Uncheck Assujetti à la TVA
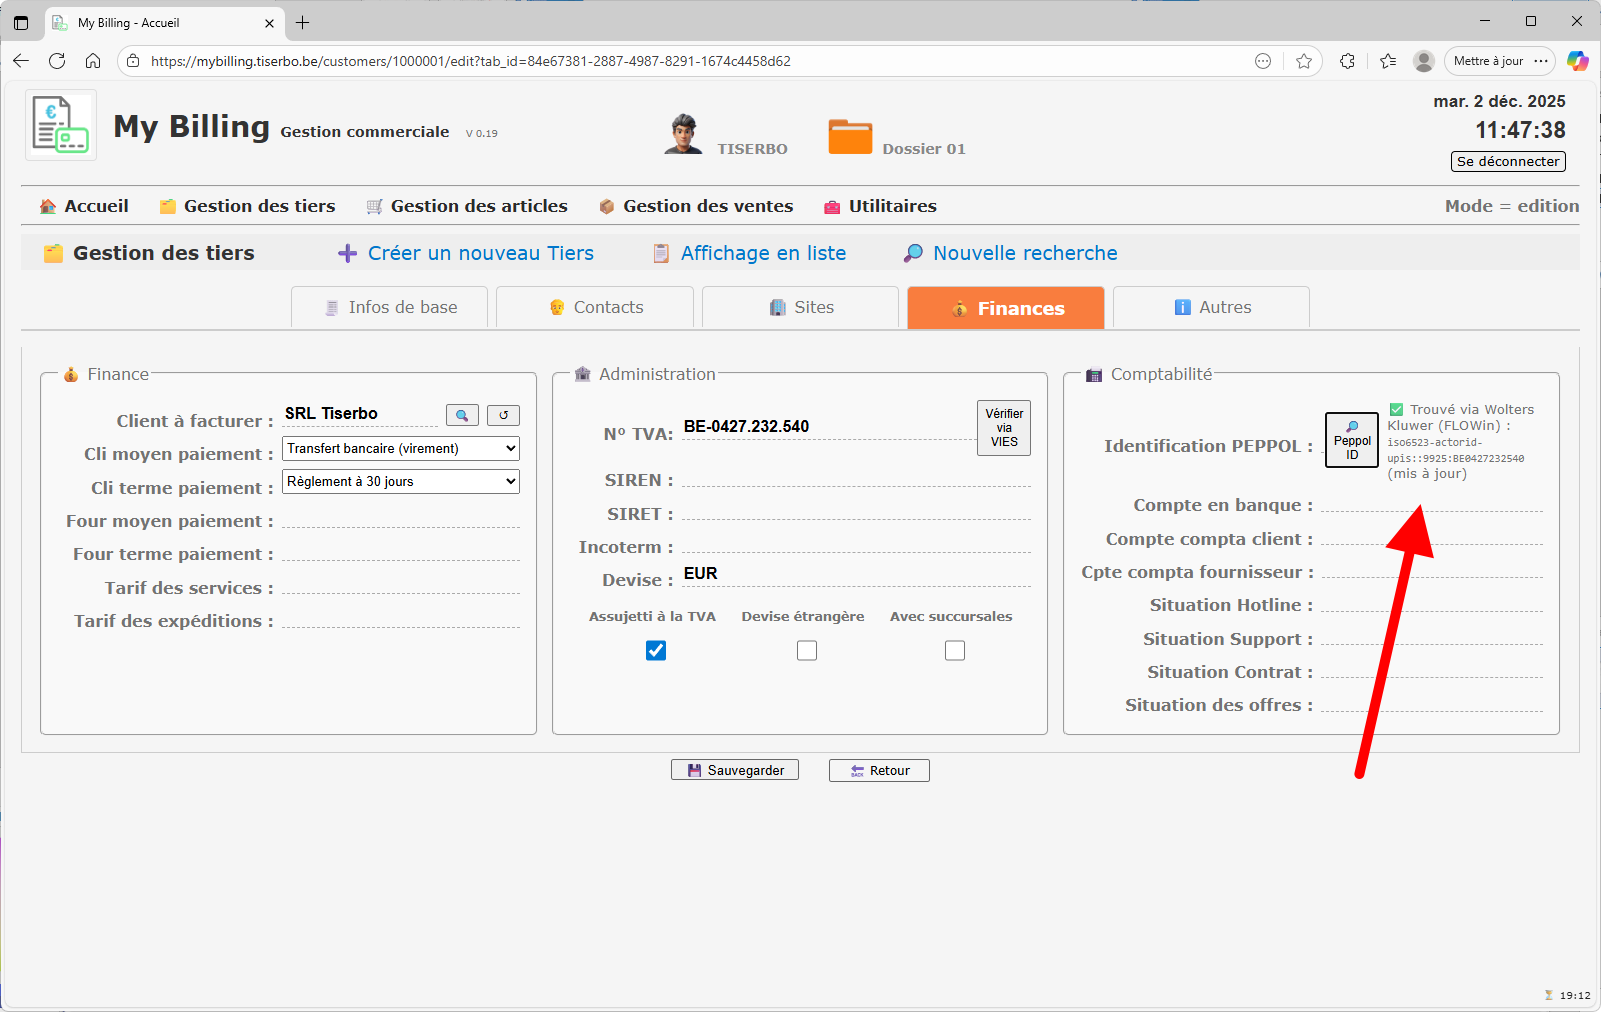 point(655,650)
